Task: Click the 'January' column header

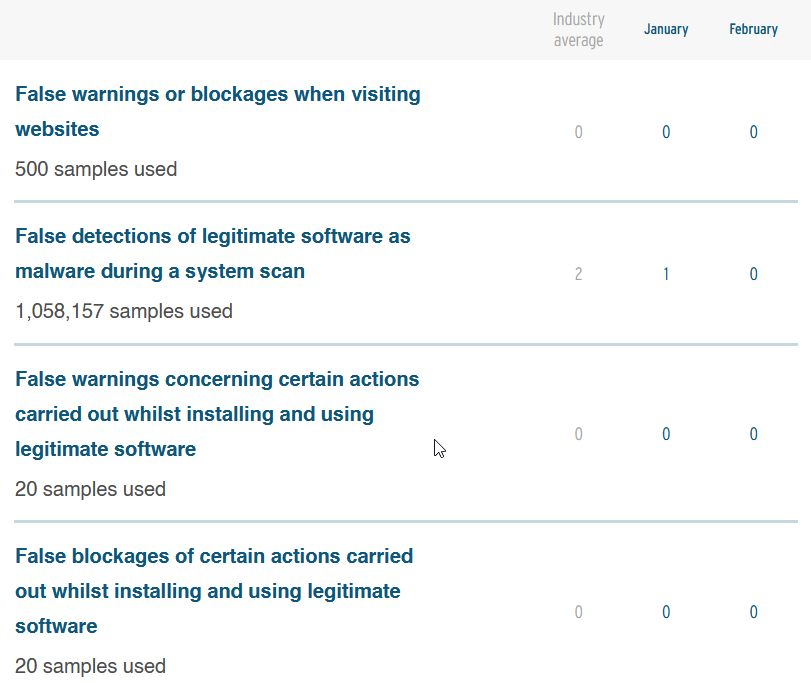Action: point(666,29)
